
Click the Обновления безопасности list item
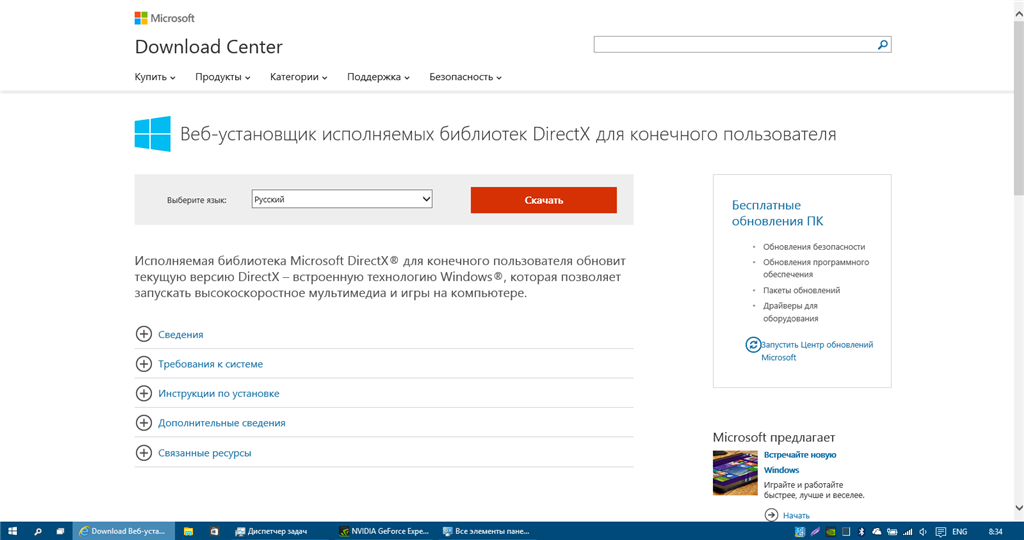click(x=814, y=247)
